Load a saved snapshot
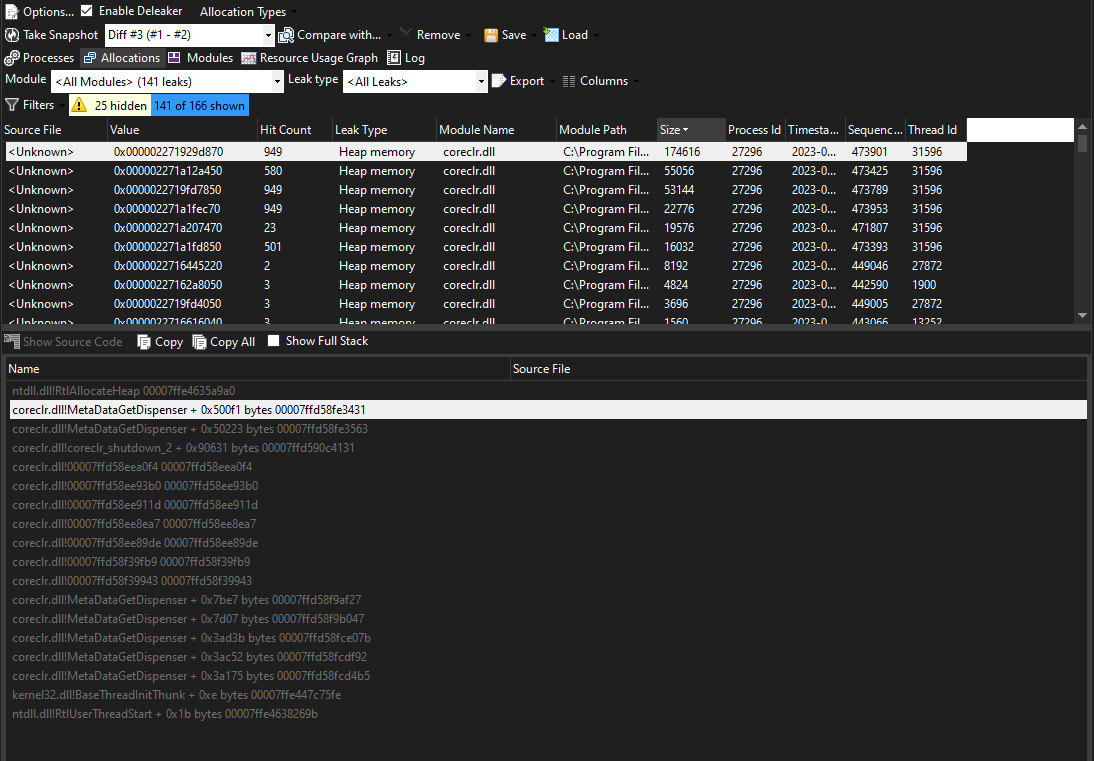The height and width of the screenshot is (761, 1094). tap(567, 34)
